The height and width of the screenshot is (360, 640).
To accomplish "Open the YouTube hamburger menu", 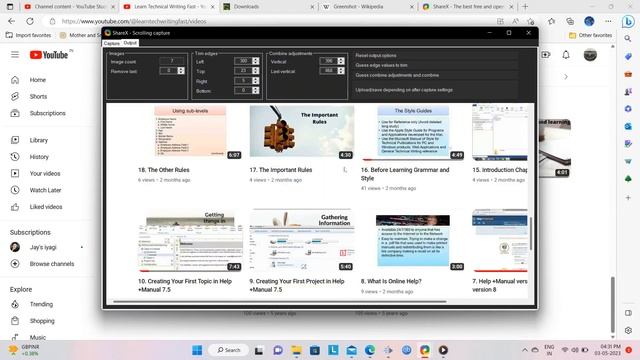I will coord(15,54).
